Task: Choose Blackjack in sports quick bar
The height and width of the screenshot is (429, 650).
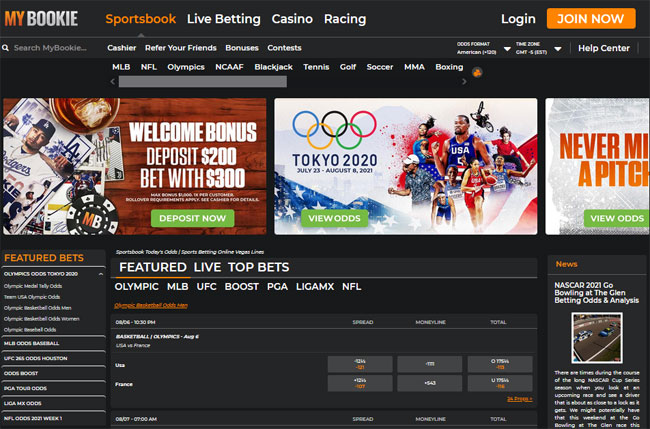Action: click(274, 67)
